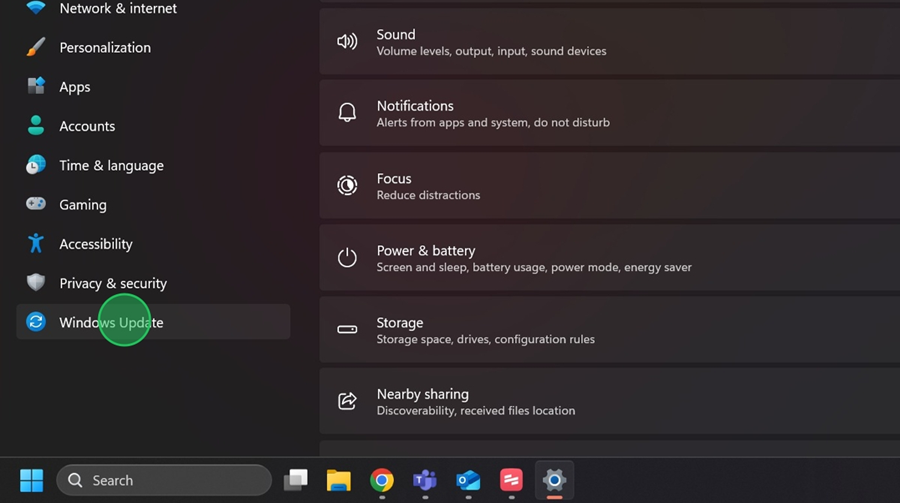Click the Storage drive icon

347,330
